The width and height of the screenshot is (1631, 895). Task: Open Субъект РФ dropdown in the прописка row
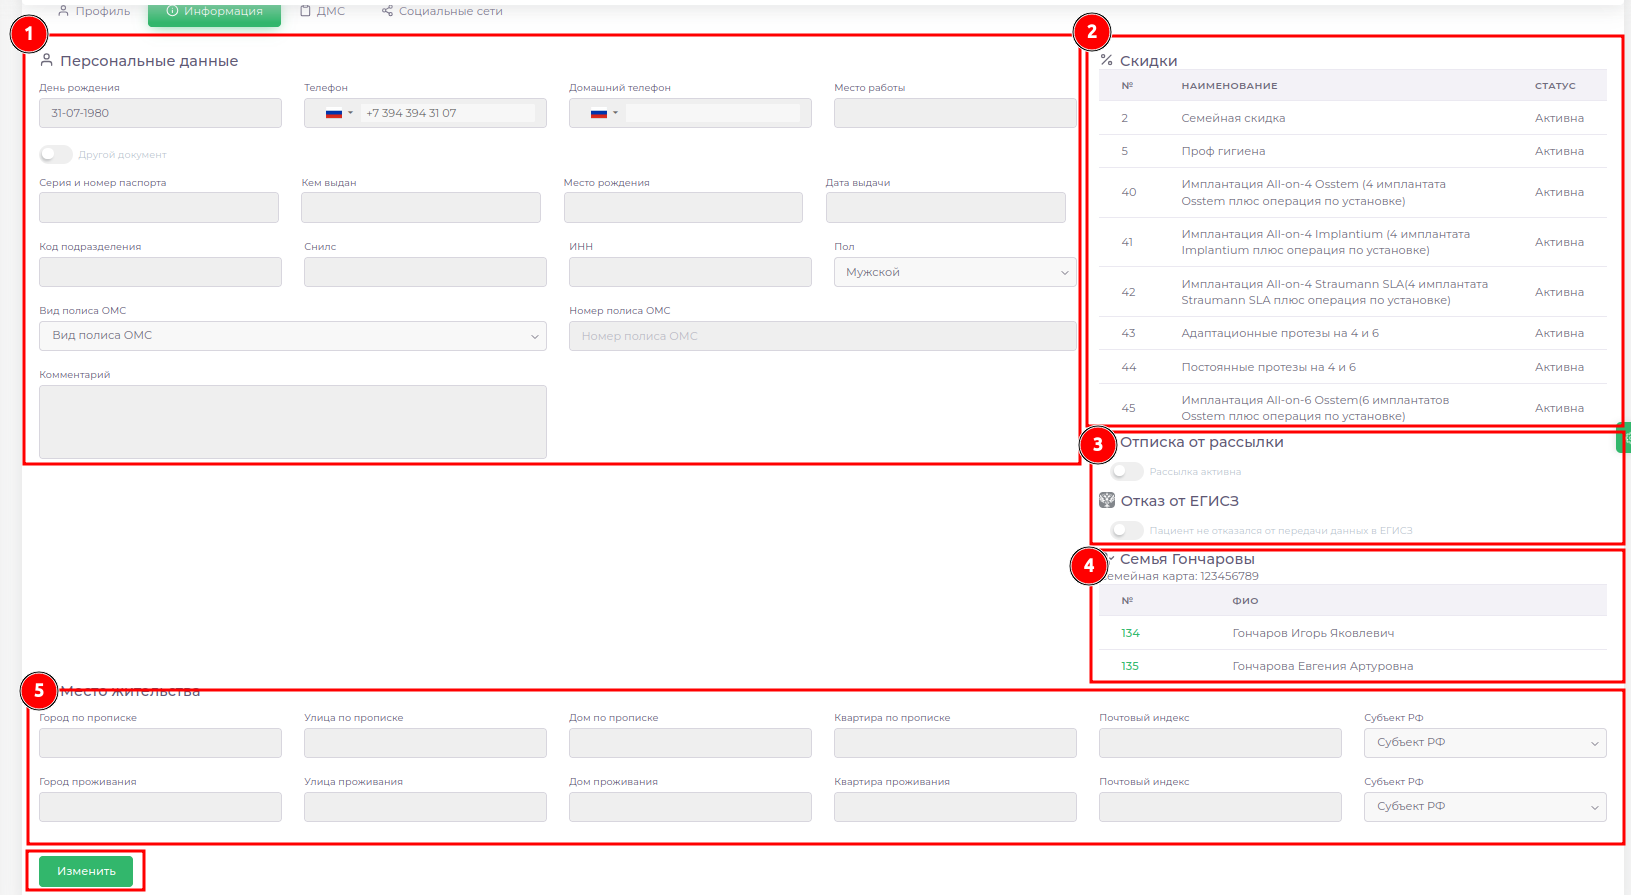coord(1485,743)
